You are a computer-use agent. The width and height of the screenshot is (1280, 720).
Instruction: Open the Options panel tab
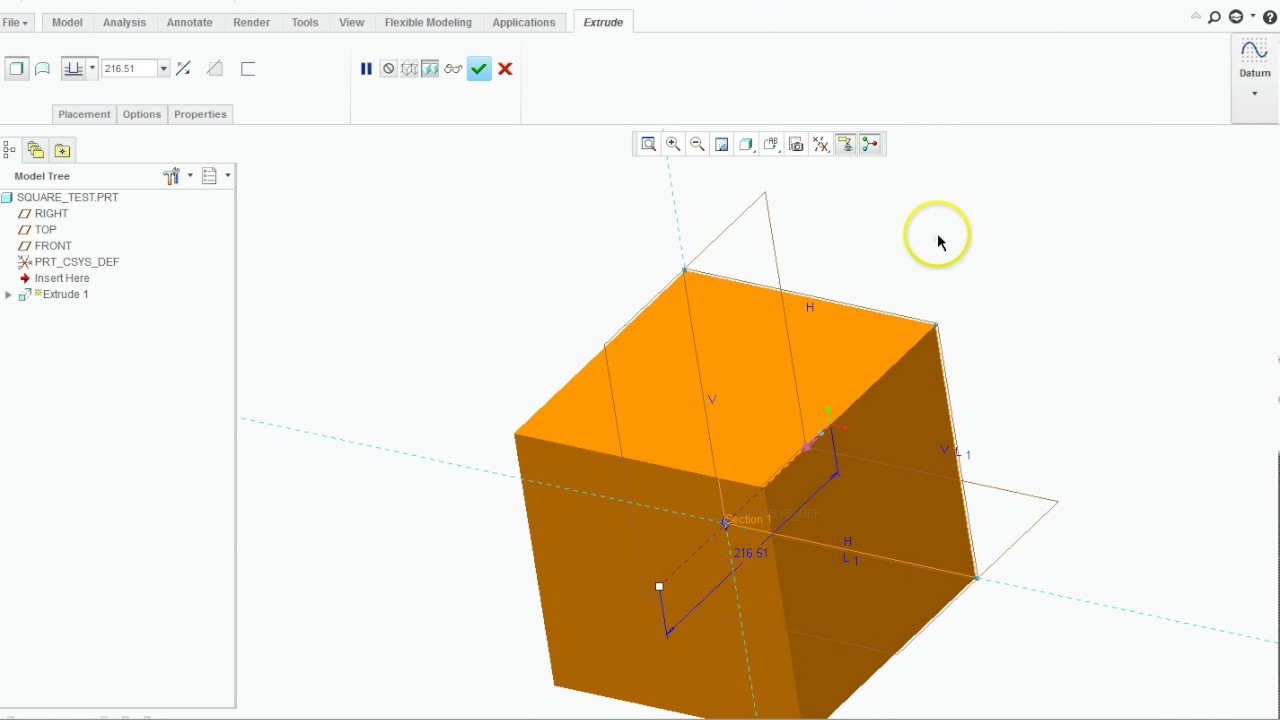pyautogui.click(x=142, y=114)
